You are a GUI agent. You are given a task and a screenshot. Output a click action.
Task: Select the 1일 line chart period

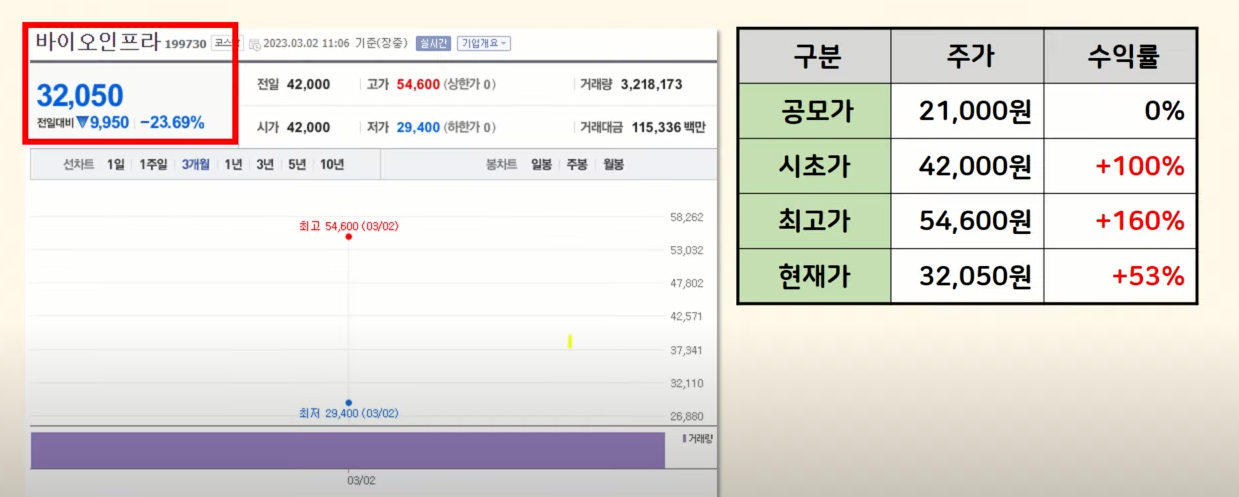pyautogui.click(x=117, y=165)
